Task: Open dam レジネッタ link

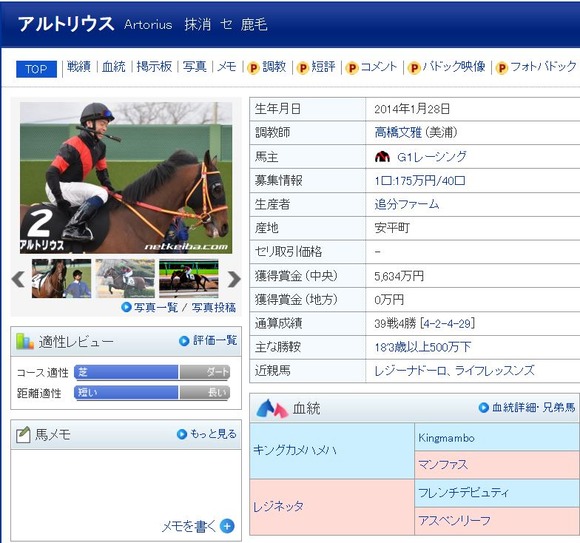Action: 278,506
